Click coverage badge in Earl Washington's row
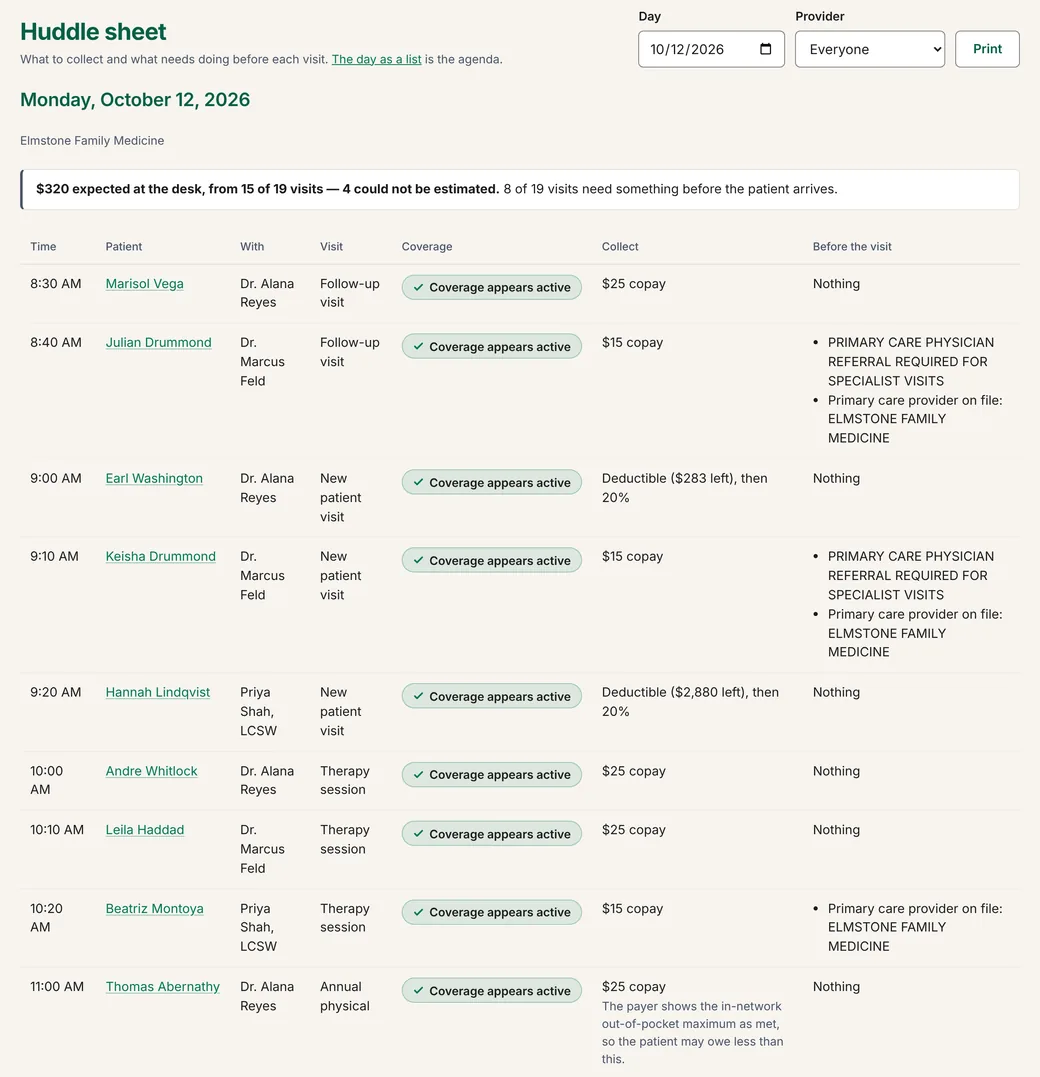 tap(492, 482)
